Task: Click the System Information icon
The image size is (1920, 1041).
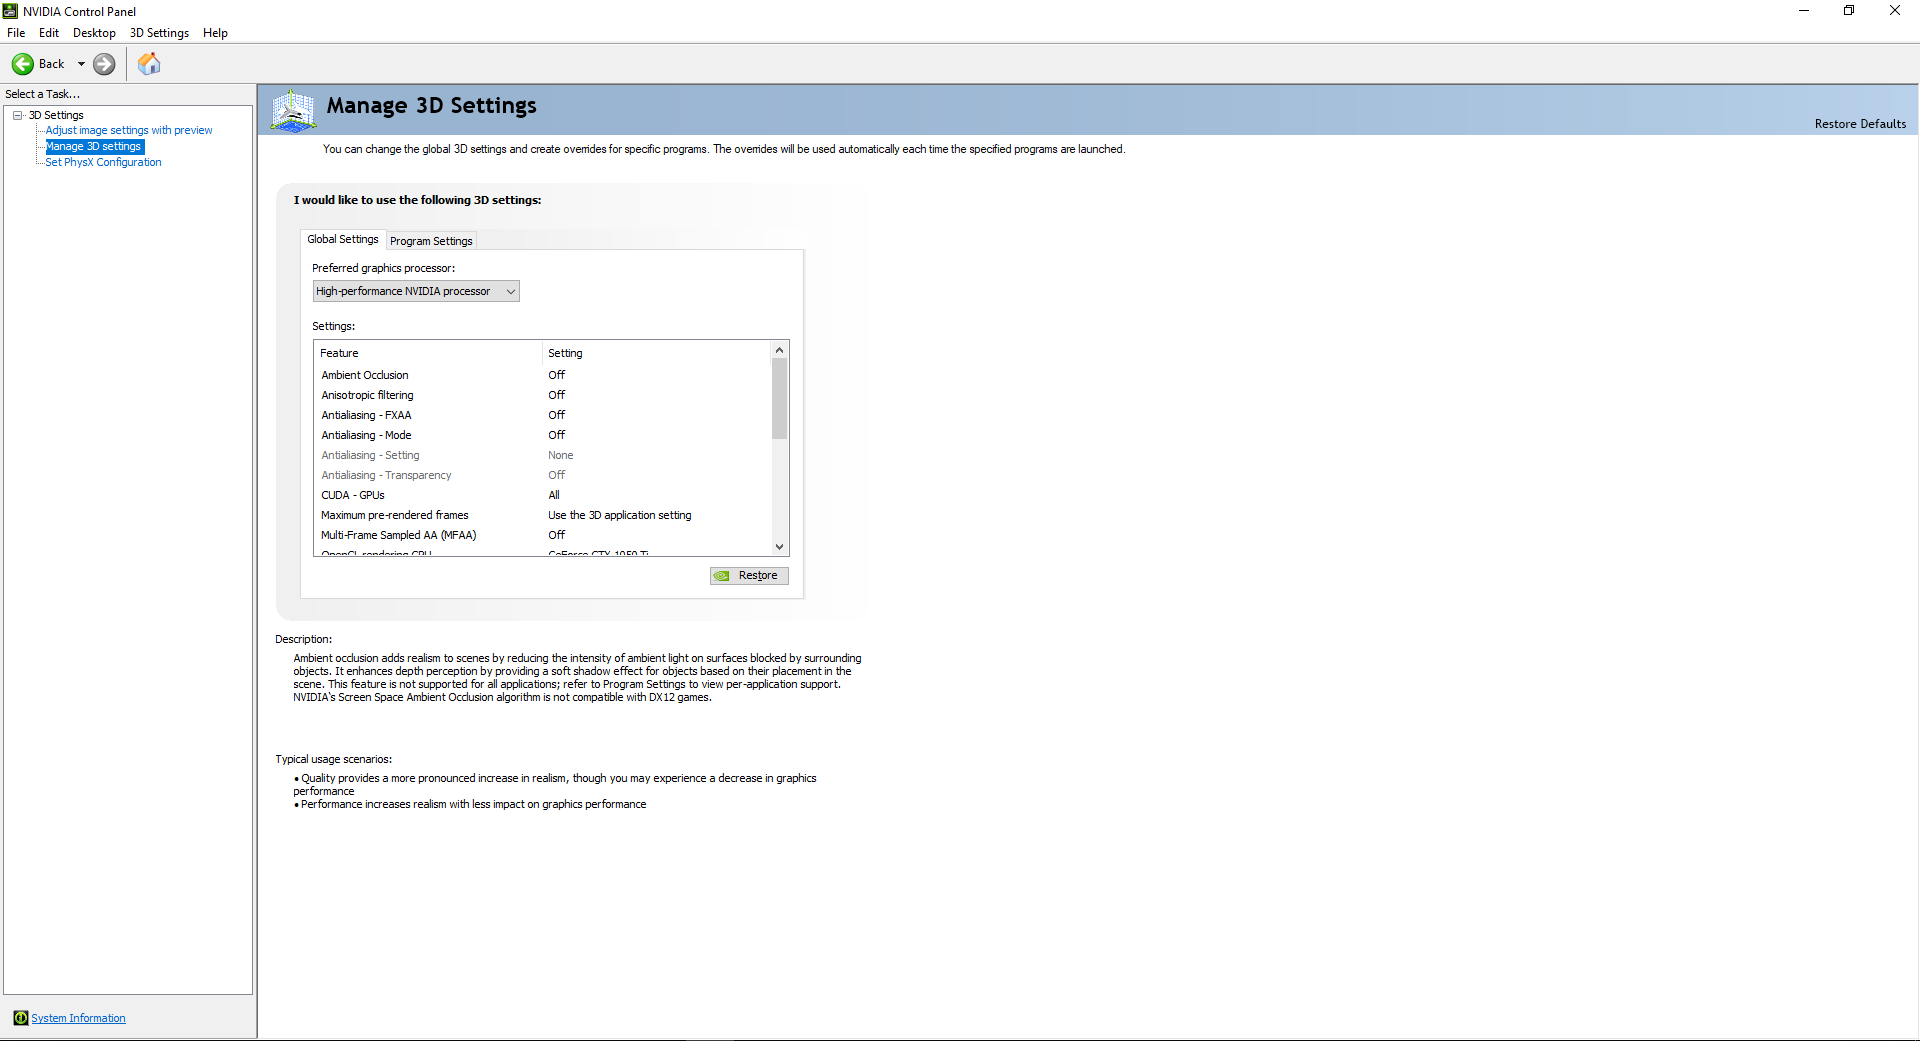Action: click(20, 1018)
